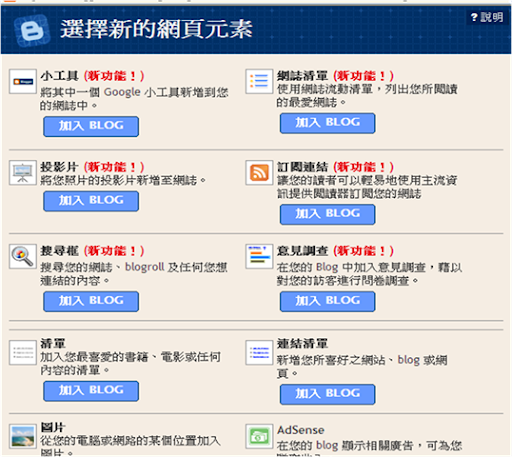Add 意見調查 with its 加入 BLOG button
The width and height of the screenshot is (512, 457).
point(327,301)
